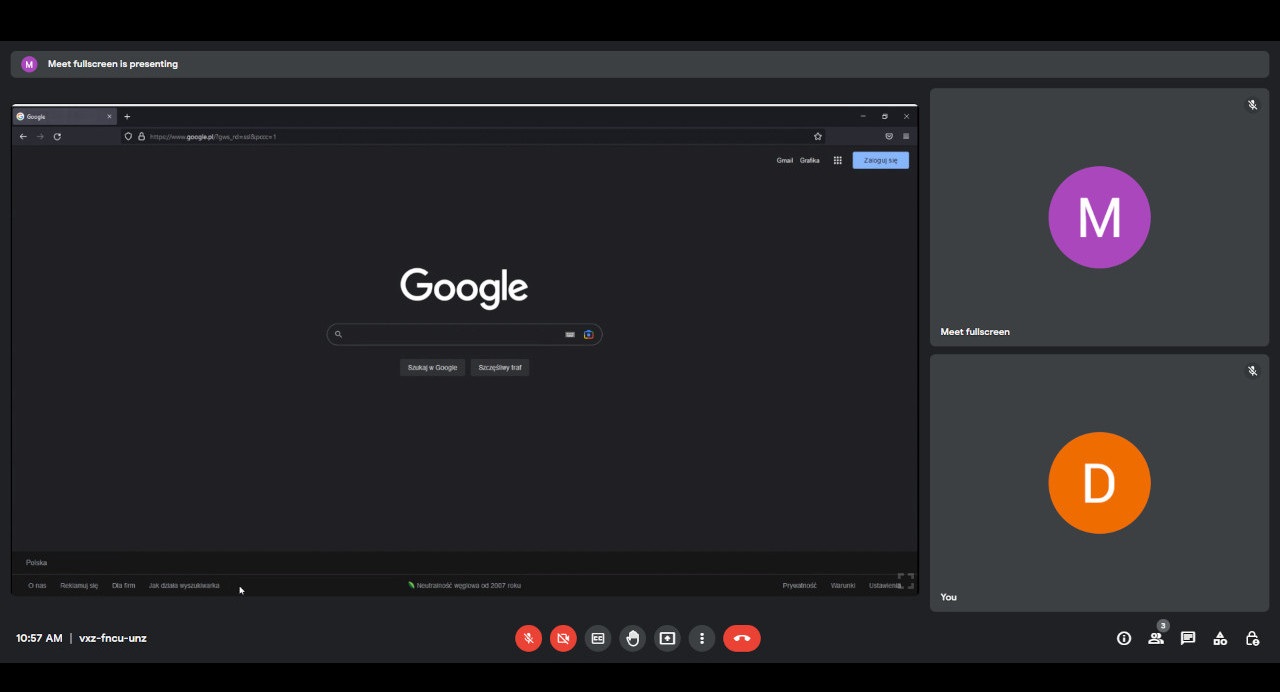Click the Google browser tab in presentation
The height and width of the screenshot is (692, 1280).
point(65,116)
